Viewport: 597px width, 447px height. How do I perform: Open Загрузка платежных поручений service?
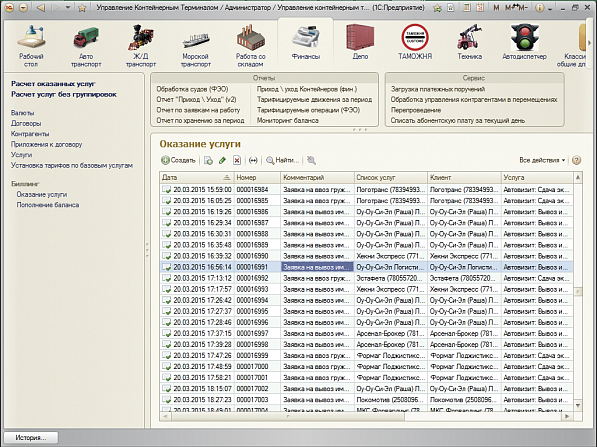[438, 89]
